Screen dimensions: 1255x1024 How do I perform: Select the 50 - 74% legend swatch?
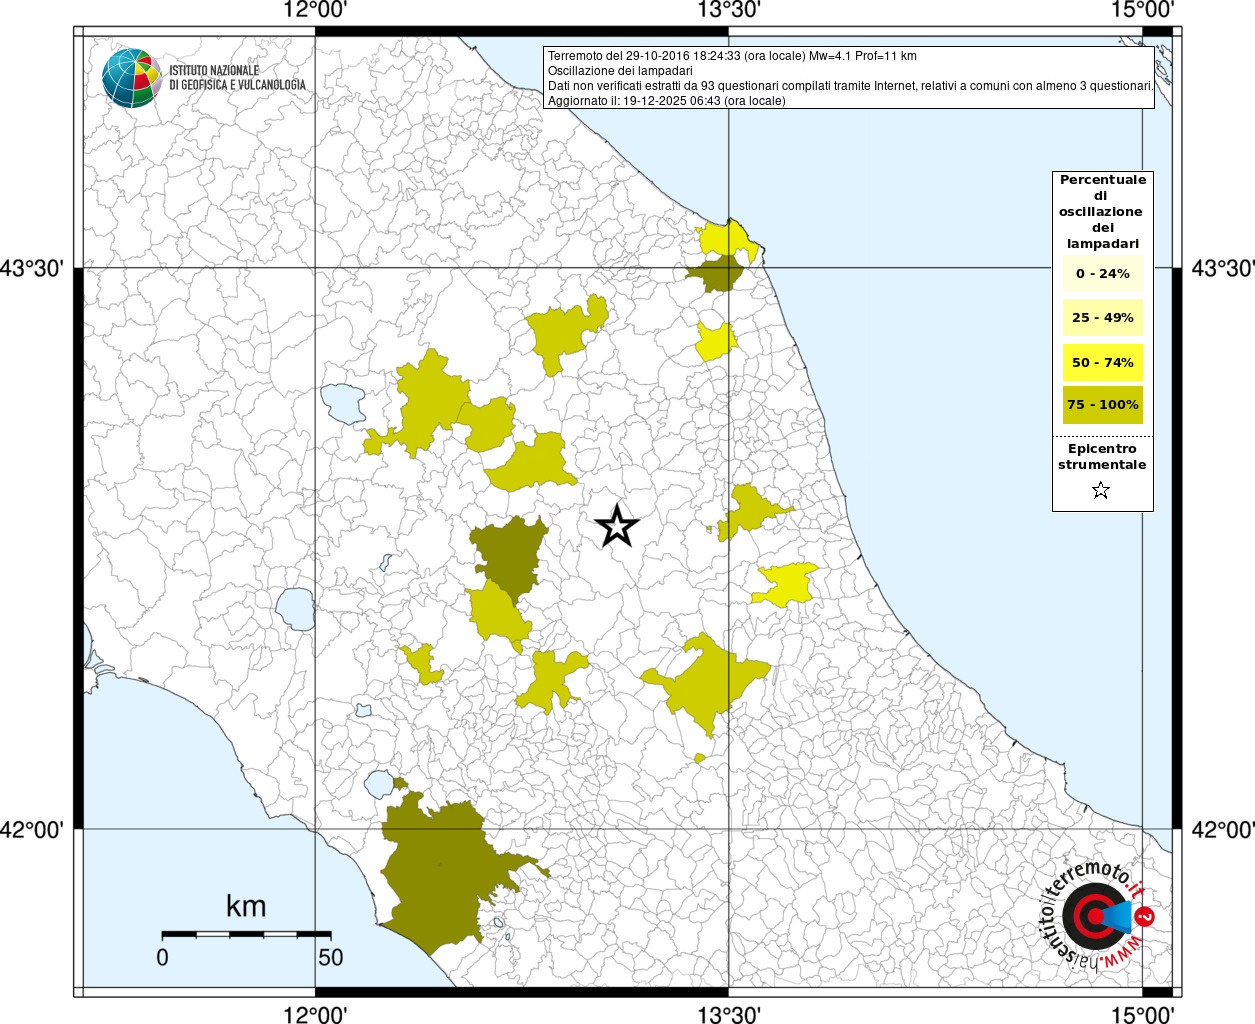tap(1102, 362)
